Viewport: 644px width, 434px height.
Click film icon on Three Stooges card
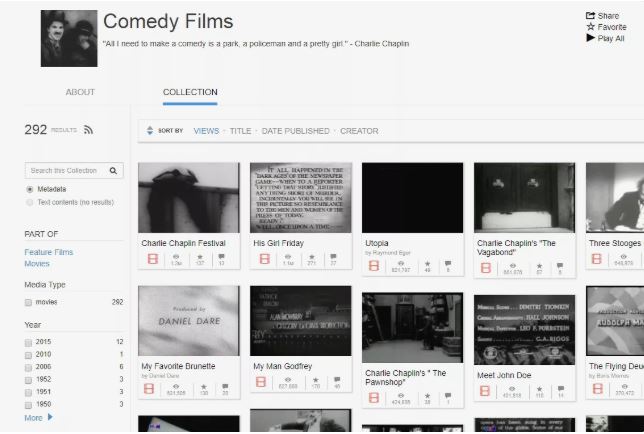[x=596, y=259]
